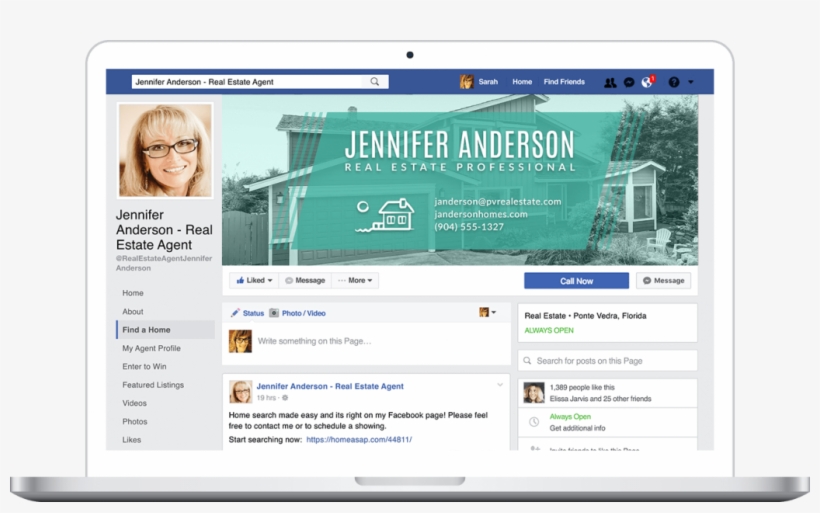
Task: Open the account dropdown arrow in top bar
Action: [x=691, y=82]
